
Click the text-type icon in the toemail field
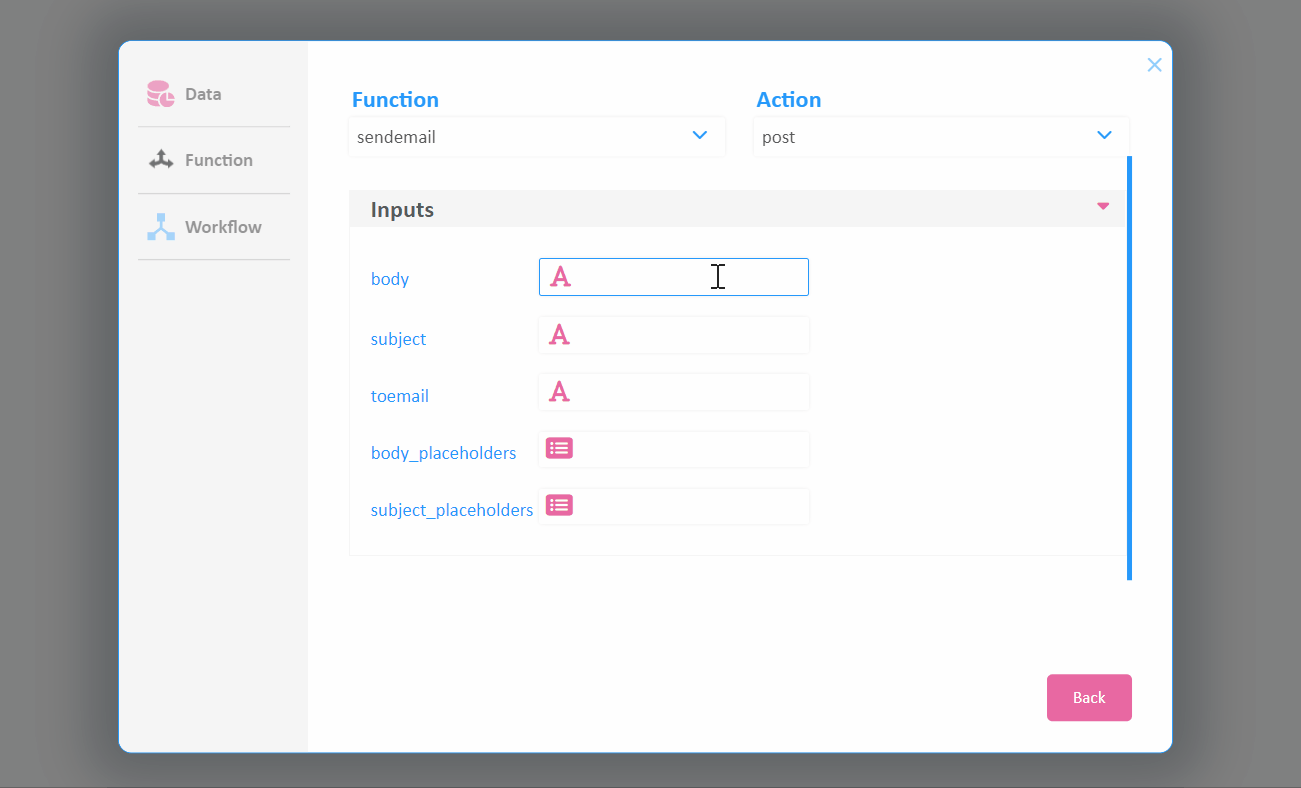pyautogui.click(x=560, y=392)
